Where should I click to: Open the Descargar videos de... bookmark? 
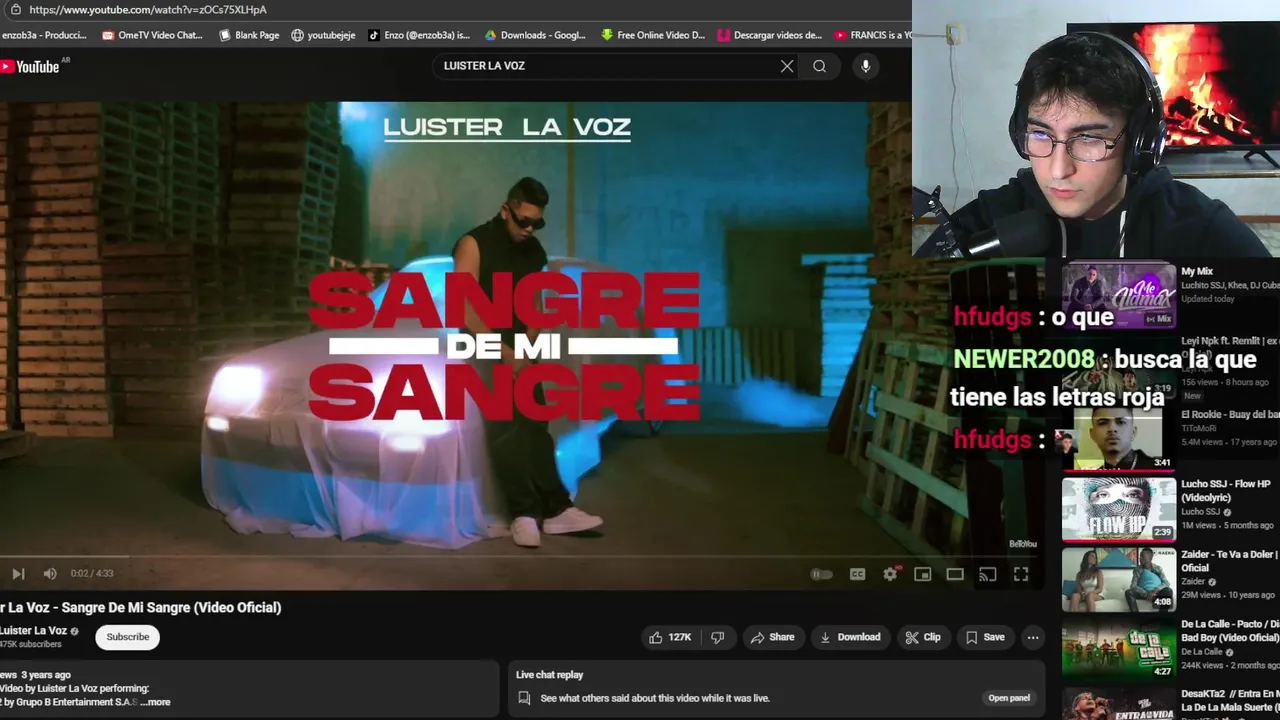click(769, 35)
